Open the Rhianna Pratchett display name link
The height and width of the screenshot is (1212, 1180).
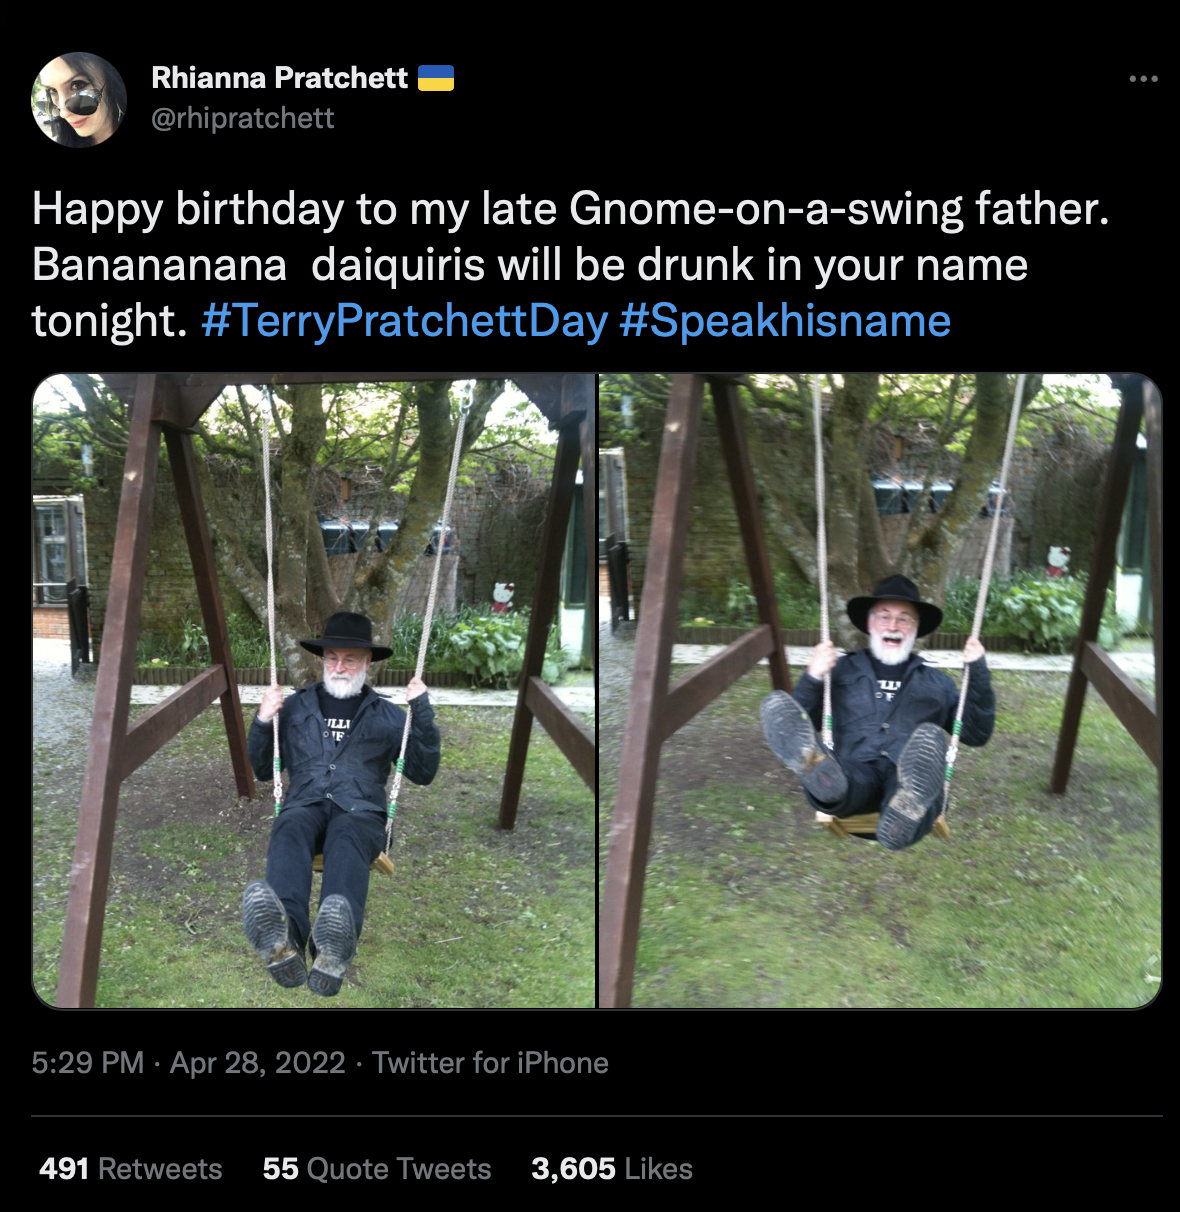pos(280,78)
